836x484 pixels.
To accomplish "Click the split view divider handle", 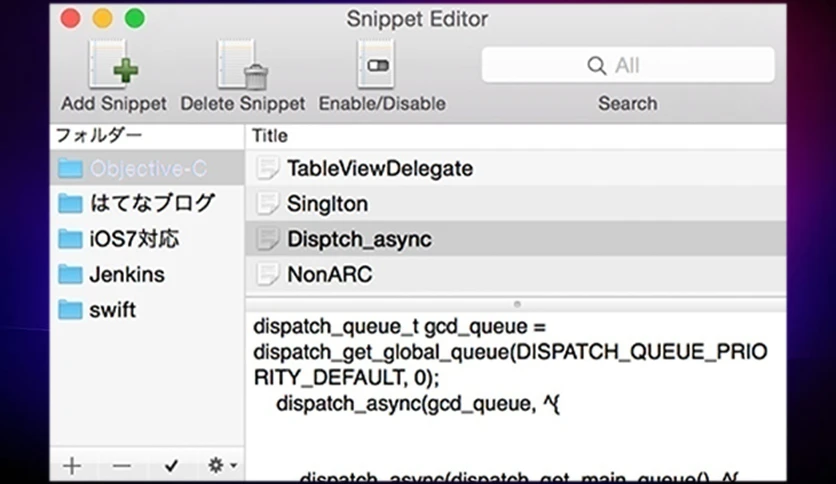I will point(517,304).
